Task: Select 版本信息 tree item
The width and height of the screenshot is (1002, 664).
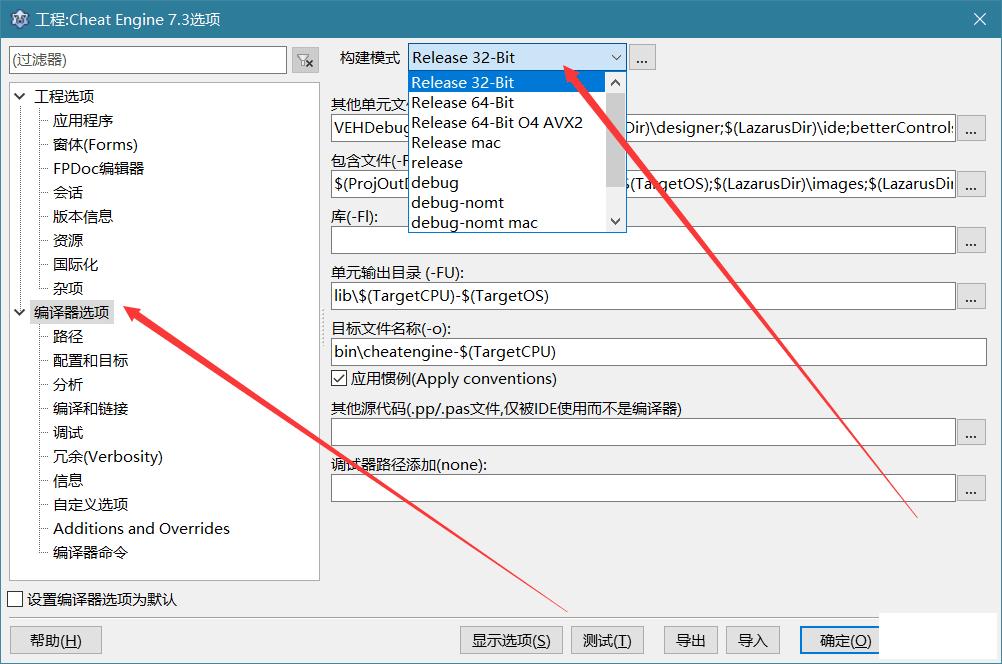Action: [83, 217]
